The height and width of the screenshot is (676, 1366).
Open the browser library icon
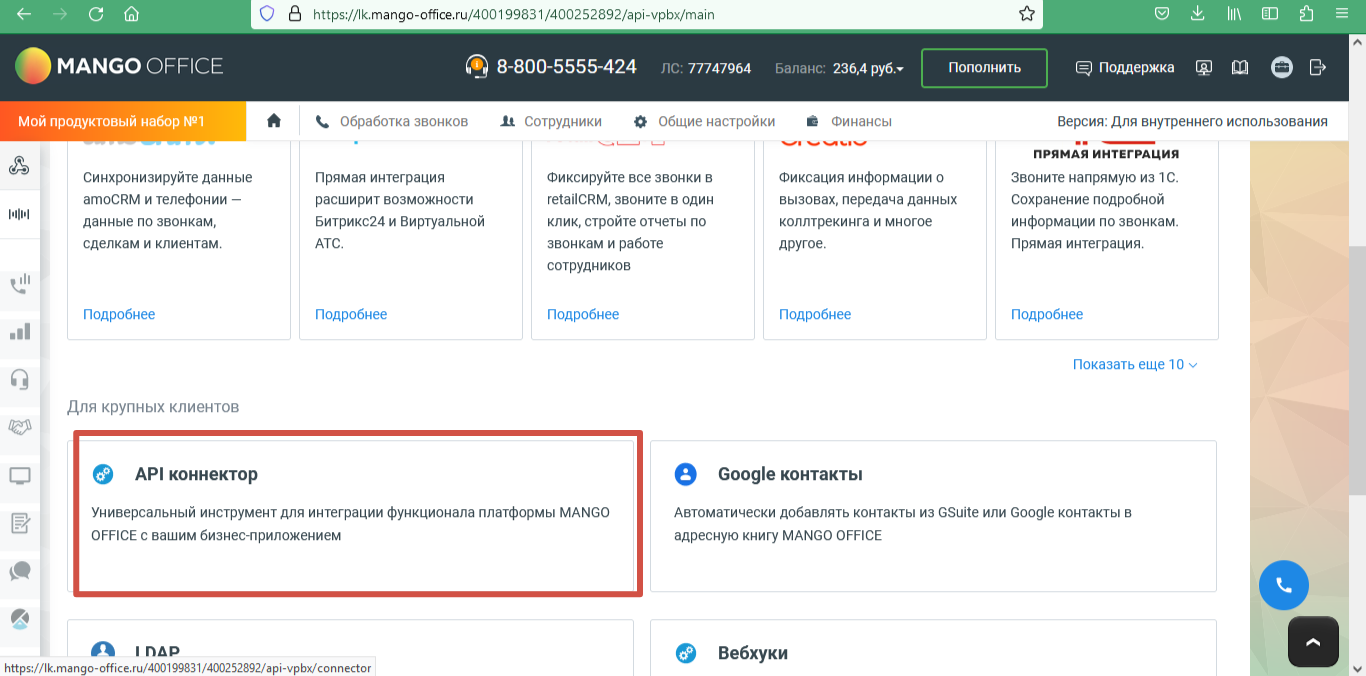point(1234,15)
